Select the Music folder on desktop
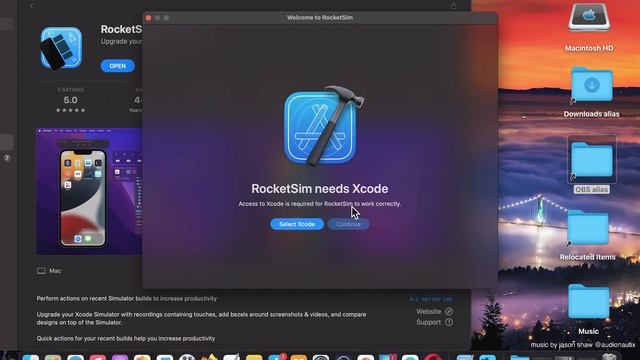640x360 pixels. (x=588, y=302)
